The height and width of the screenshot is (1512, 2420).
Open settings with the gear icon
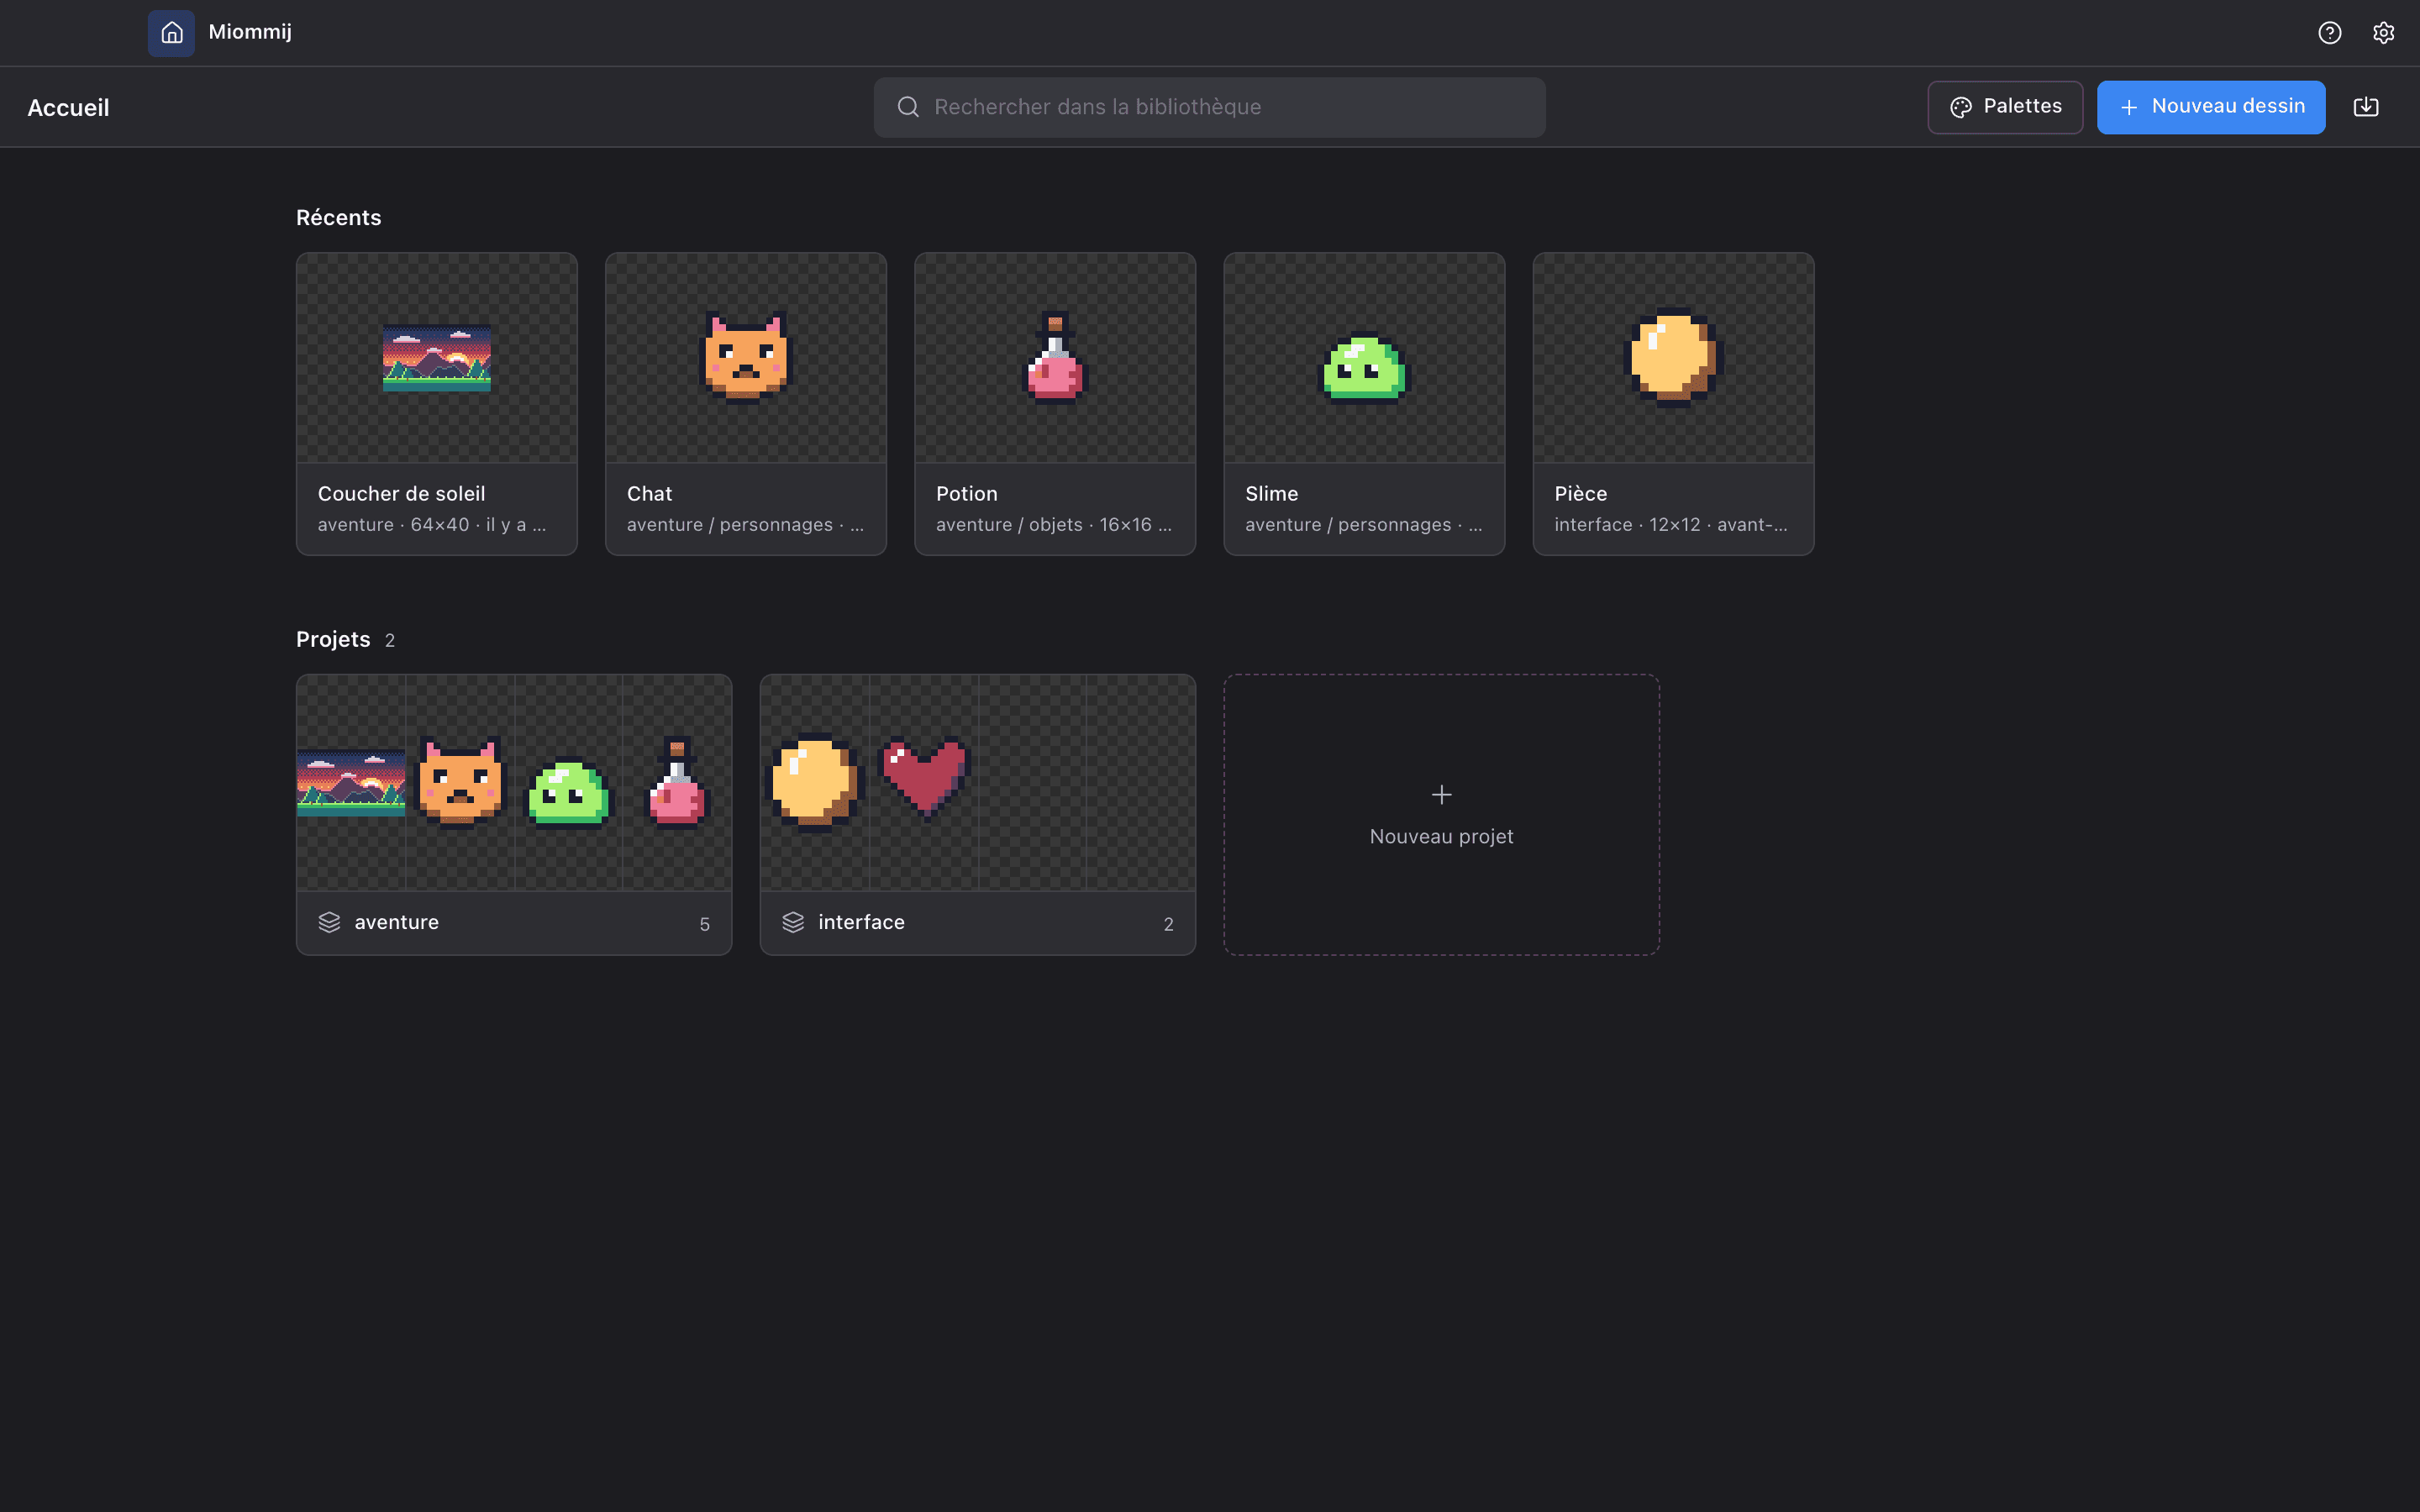(x=2383, y=33)
